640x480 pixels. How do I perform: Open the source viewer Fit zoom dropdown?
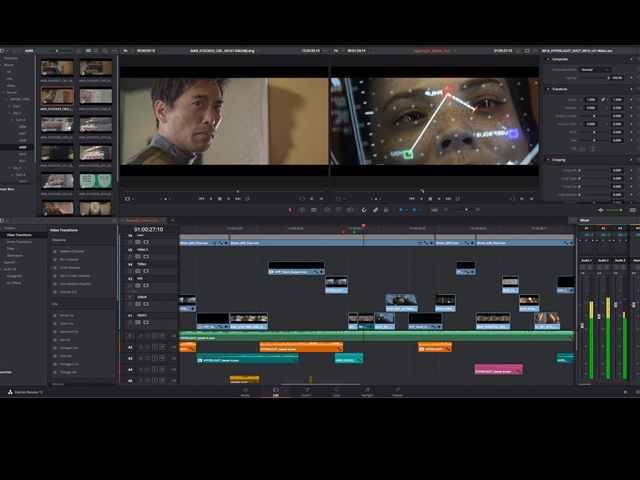click(x=127, y=51)
